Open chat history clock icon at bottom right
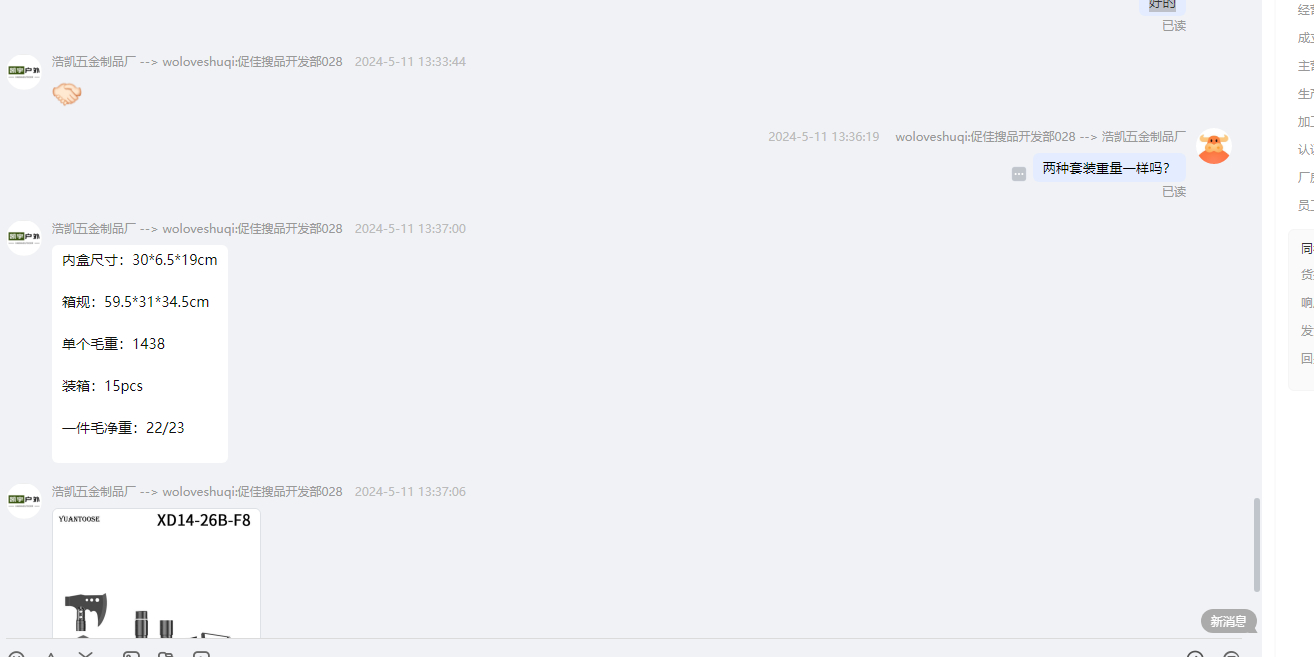The width and height of the screenshot is (1314, 657). click(1195, 655)
